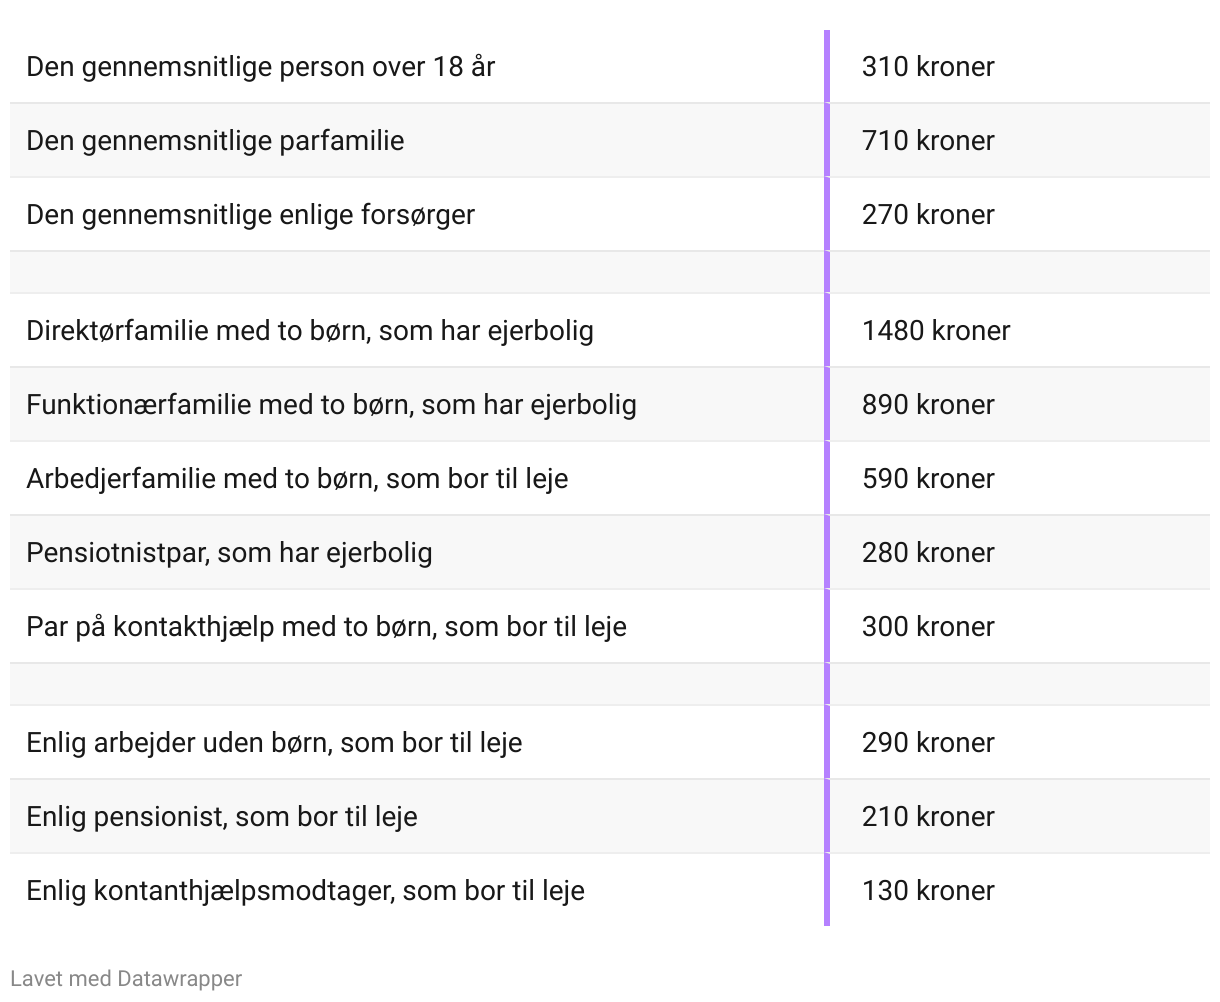This screenshot has height=1002, width=1220.
Task: Click the '310 kroner' value cell
Action: 928,67
